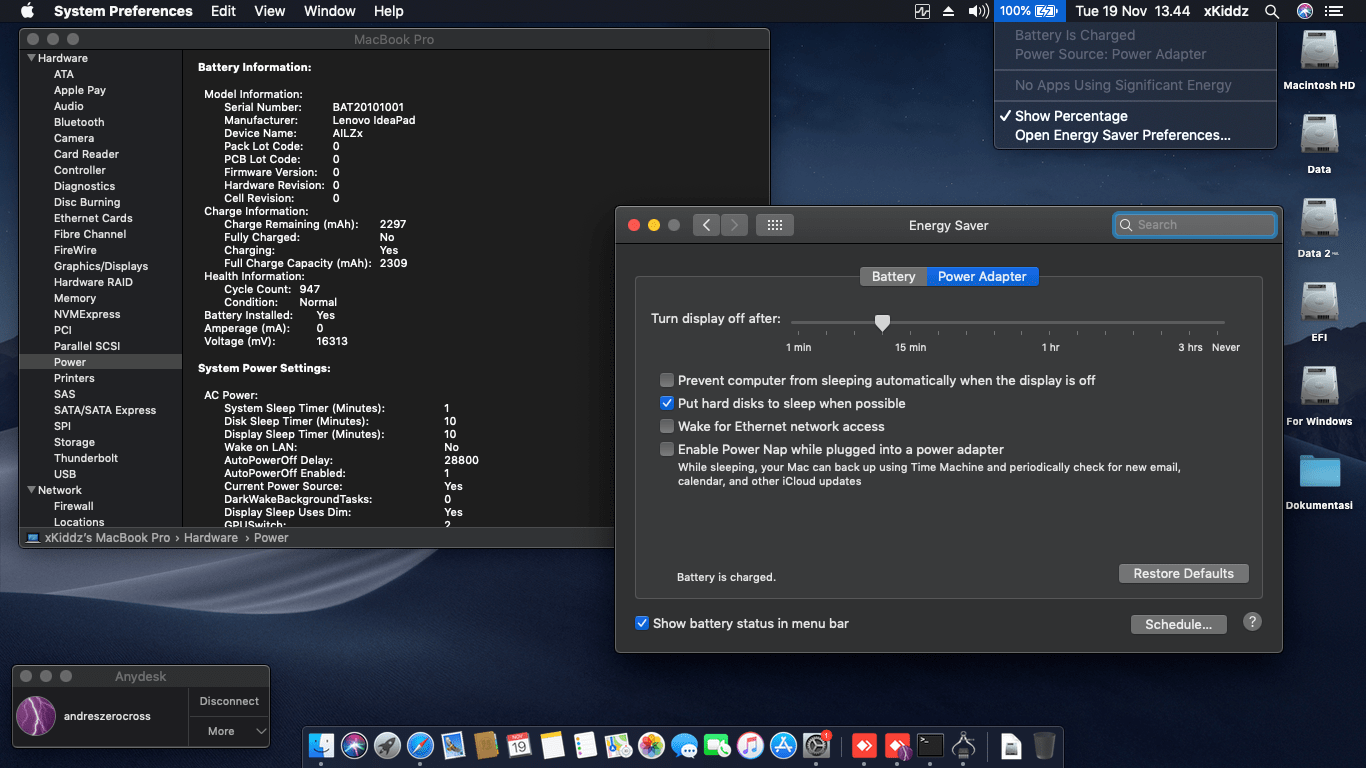Launch Photos from the dock
Viewport: 1366px width, 768px height.
[652, 746]
